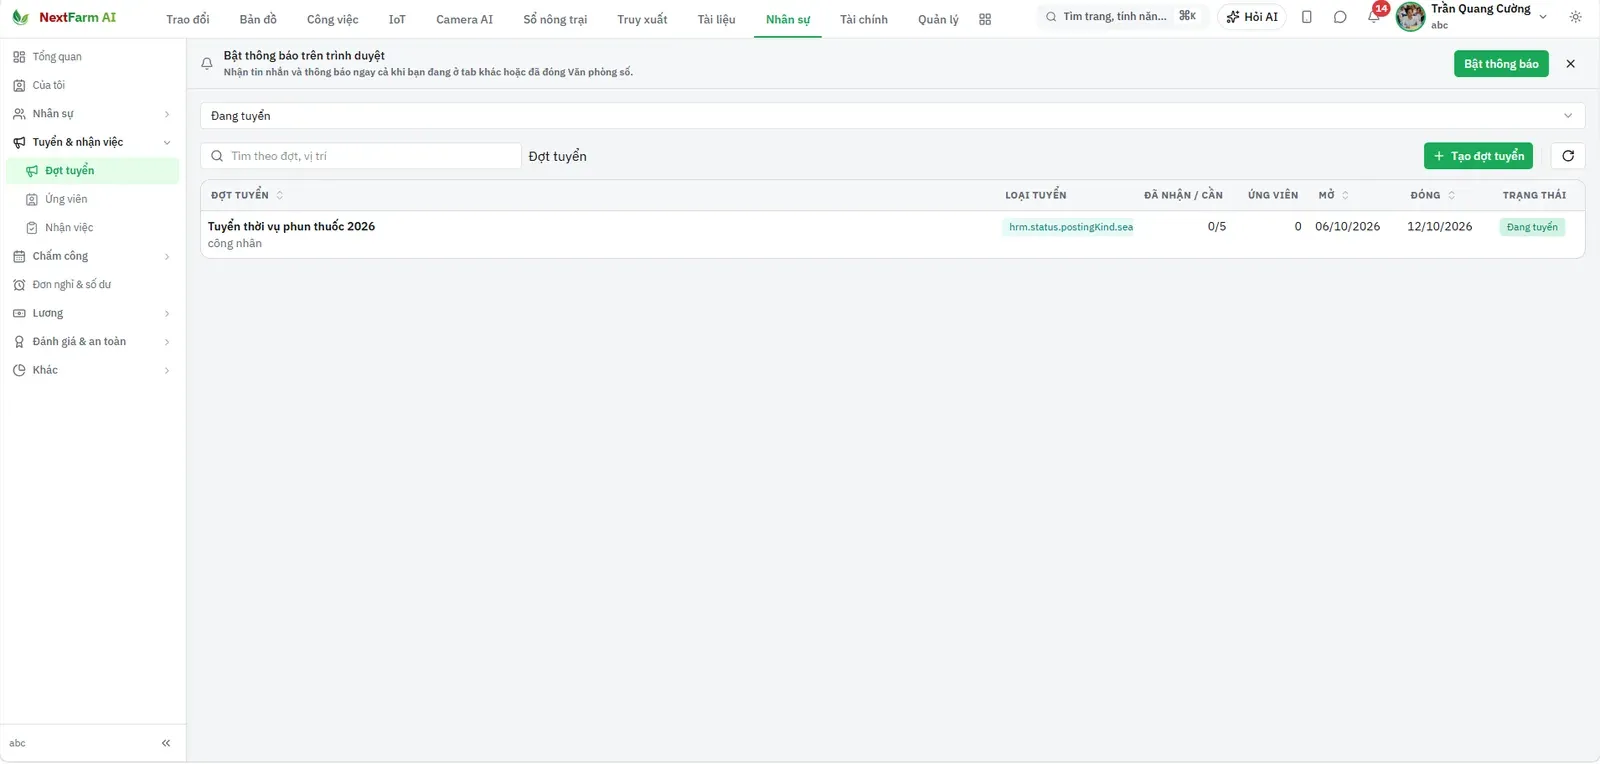
Task: Focus the Tìm theo đợt, vị trí search field
Action: 361,156
